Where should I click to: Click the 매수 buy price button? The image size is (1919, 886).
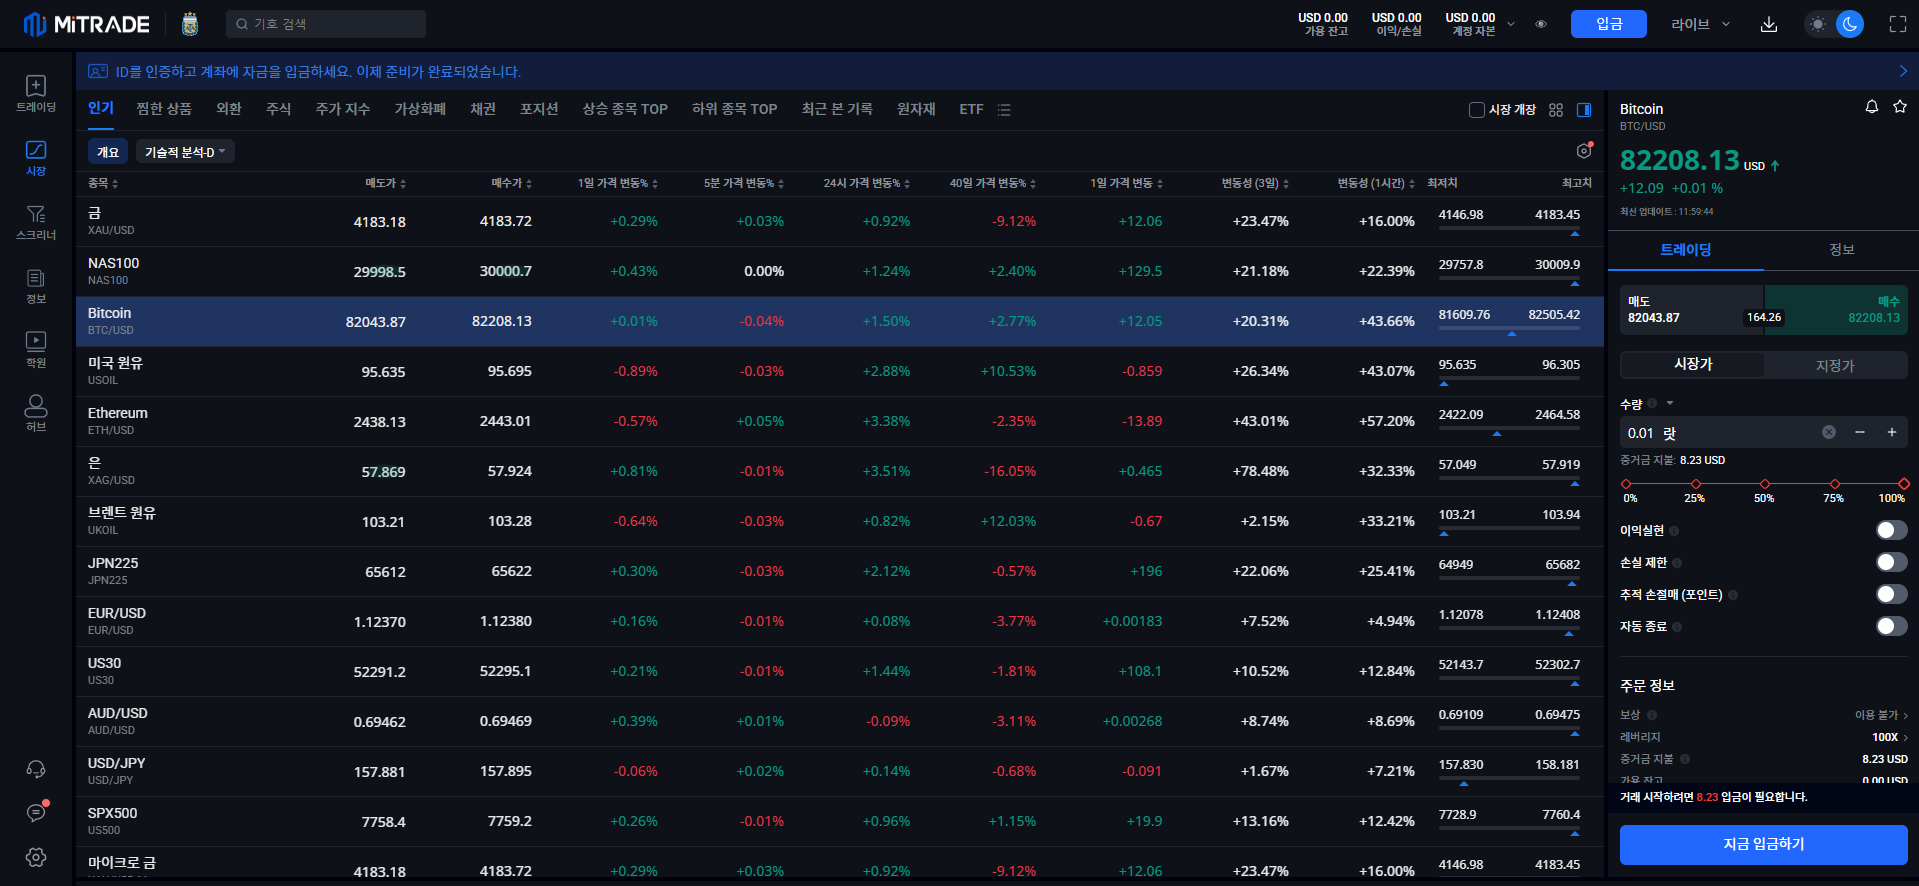[1836, 310]
